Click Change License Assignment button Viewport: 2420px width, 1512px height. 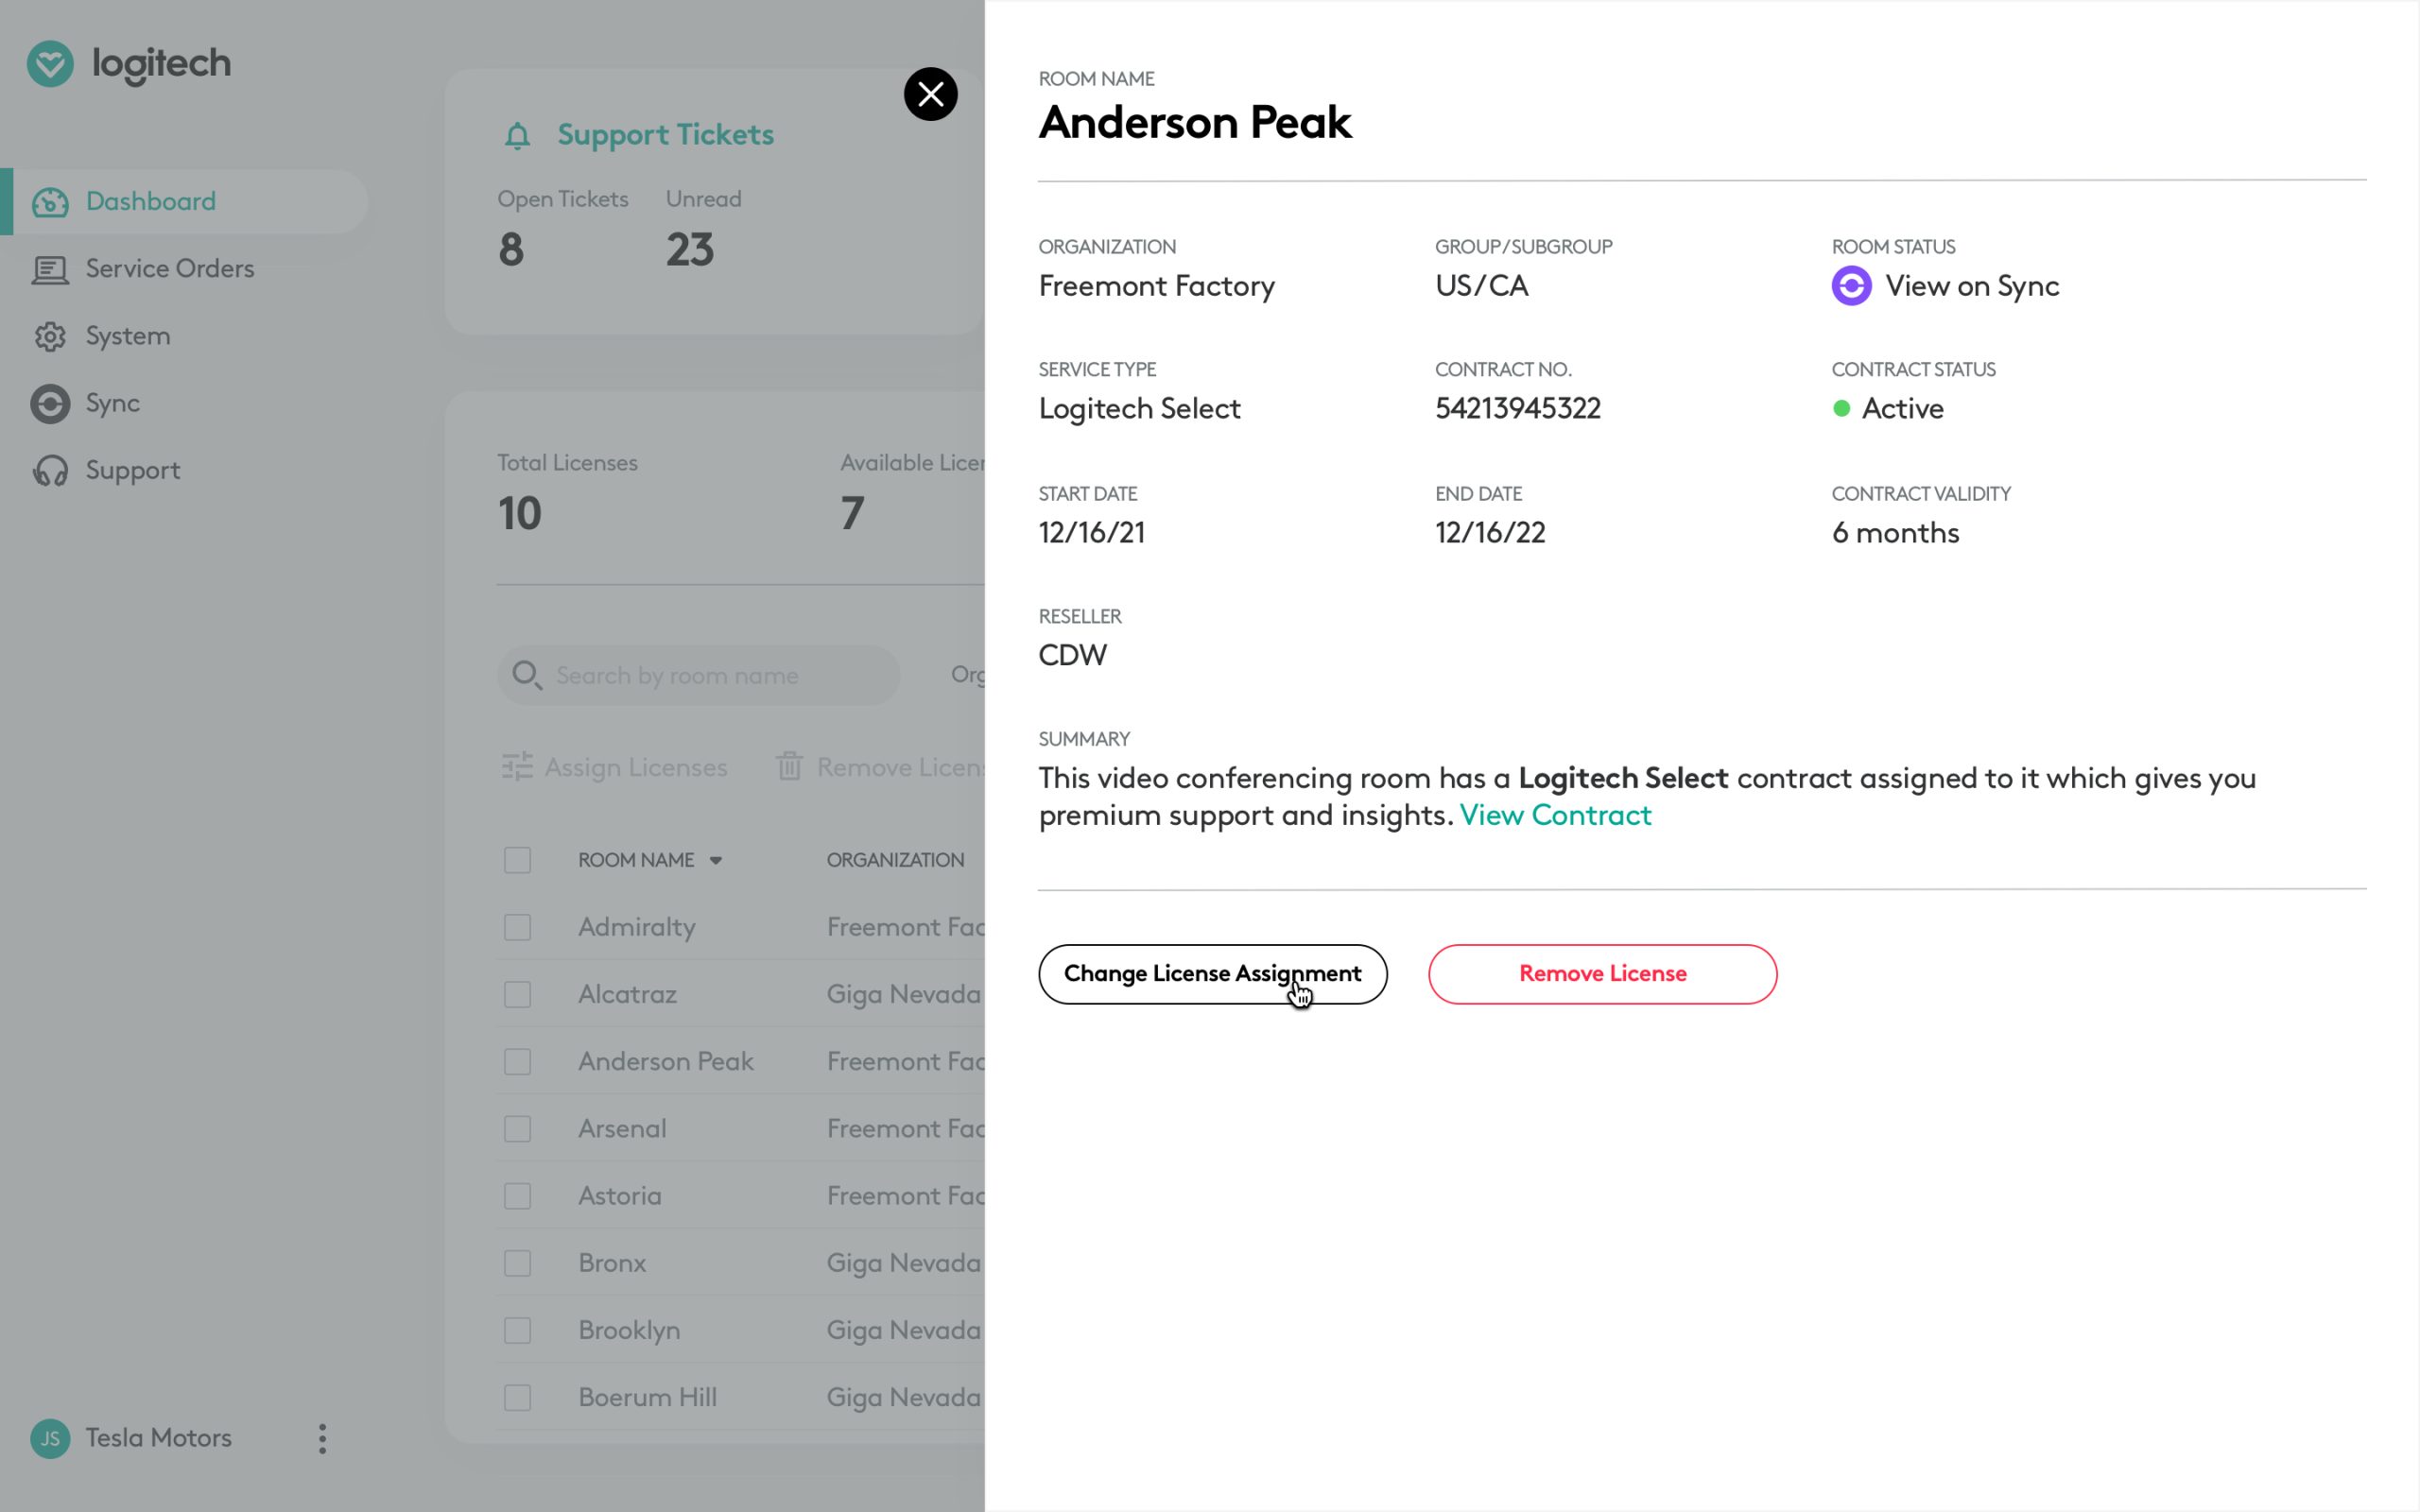pyautogui.click(x=1212, y=974)
